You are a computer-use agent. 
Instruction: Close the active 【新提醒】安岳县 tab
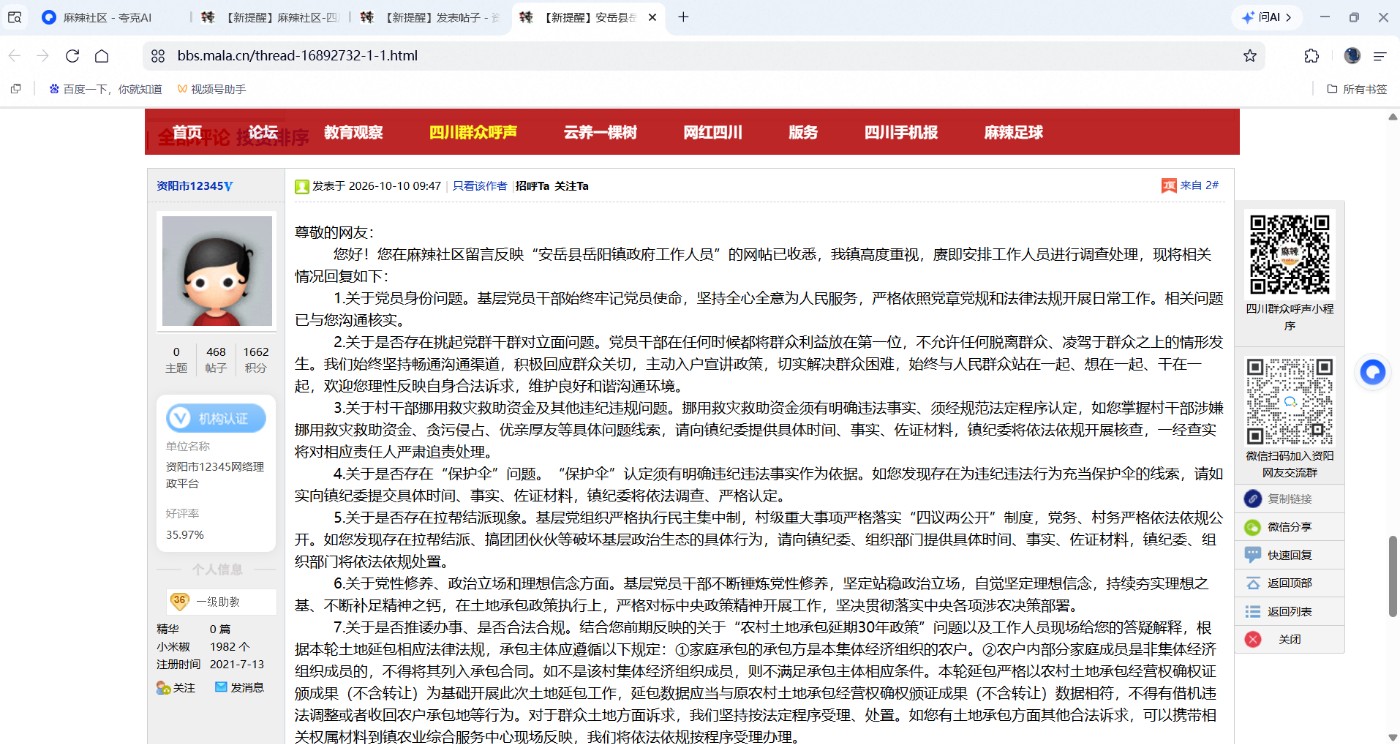coord(652,17)
